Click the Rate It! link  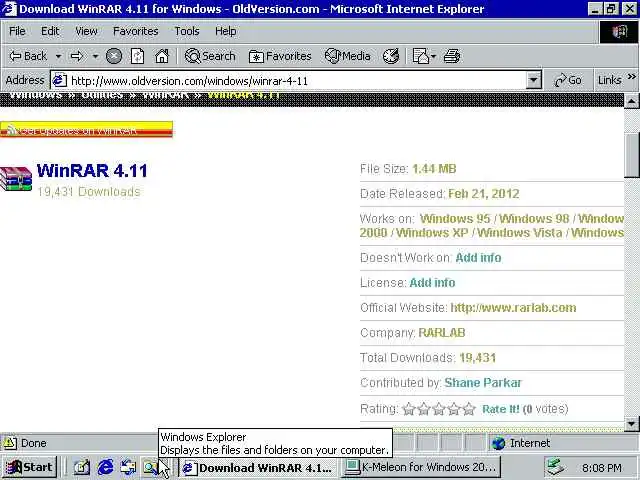click(x=501, y=409)
